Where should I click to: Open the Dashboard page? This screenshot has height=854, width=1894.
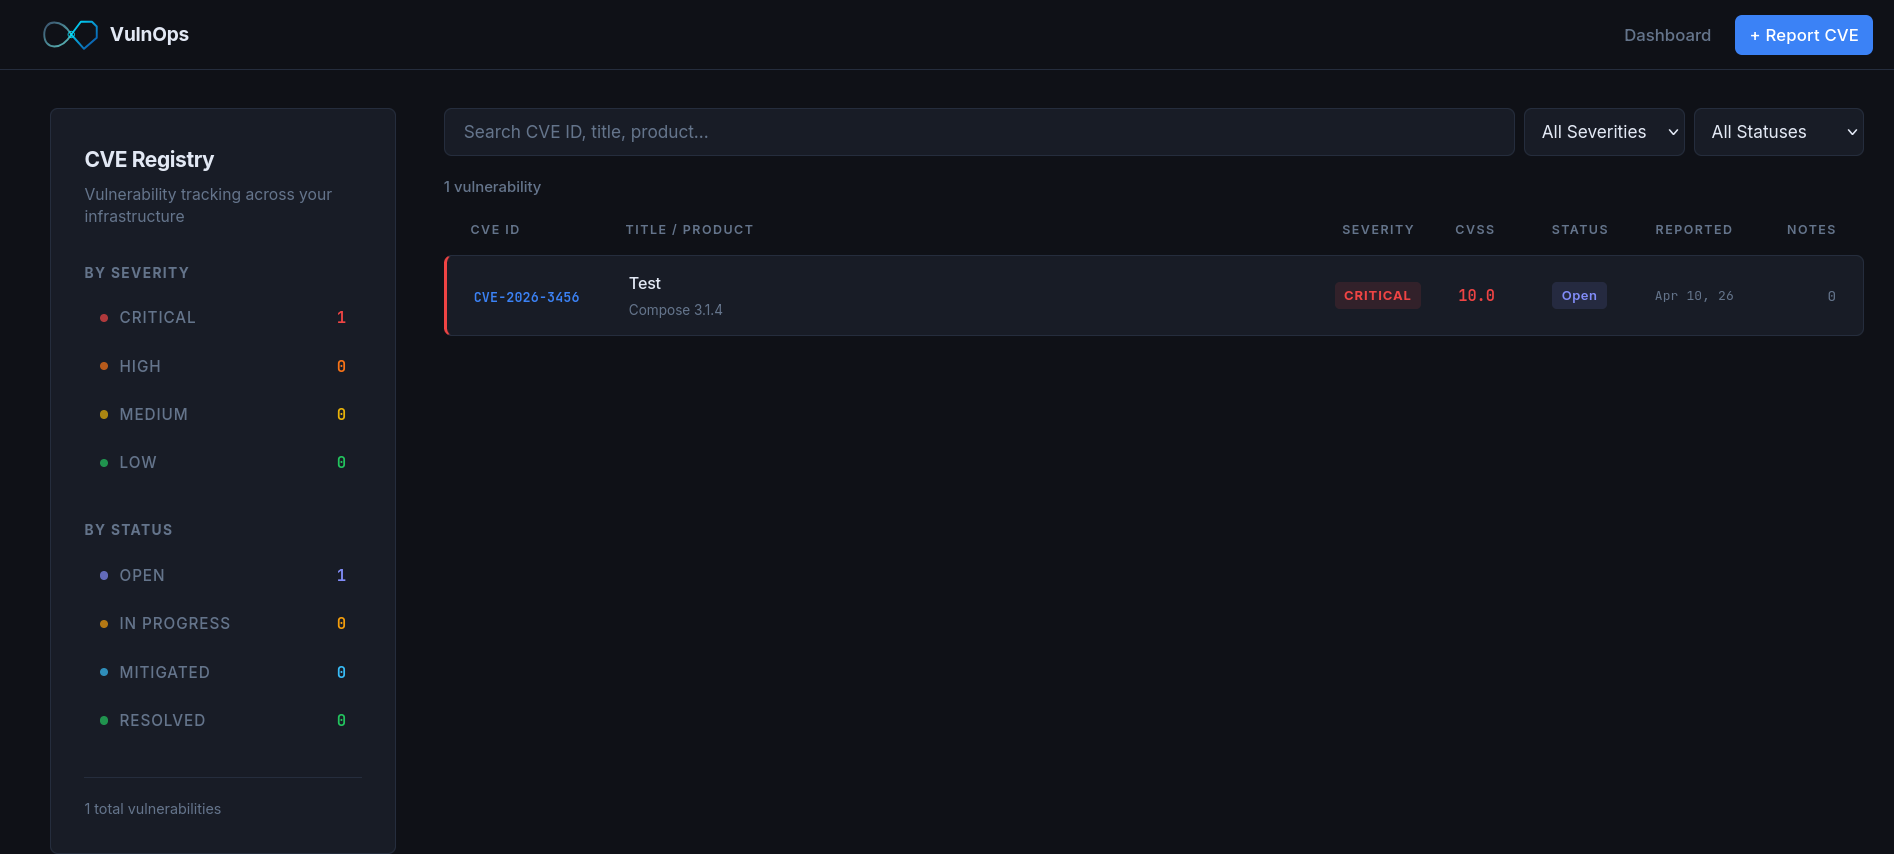1667,35
